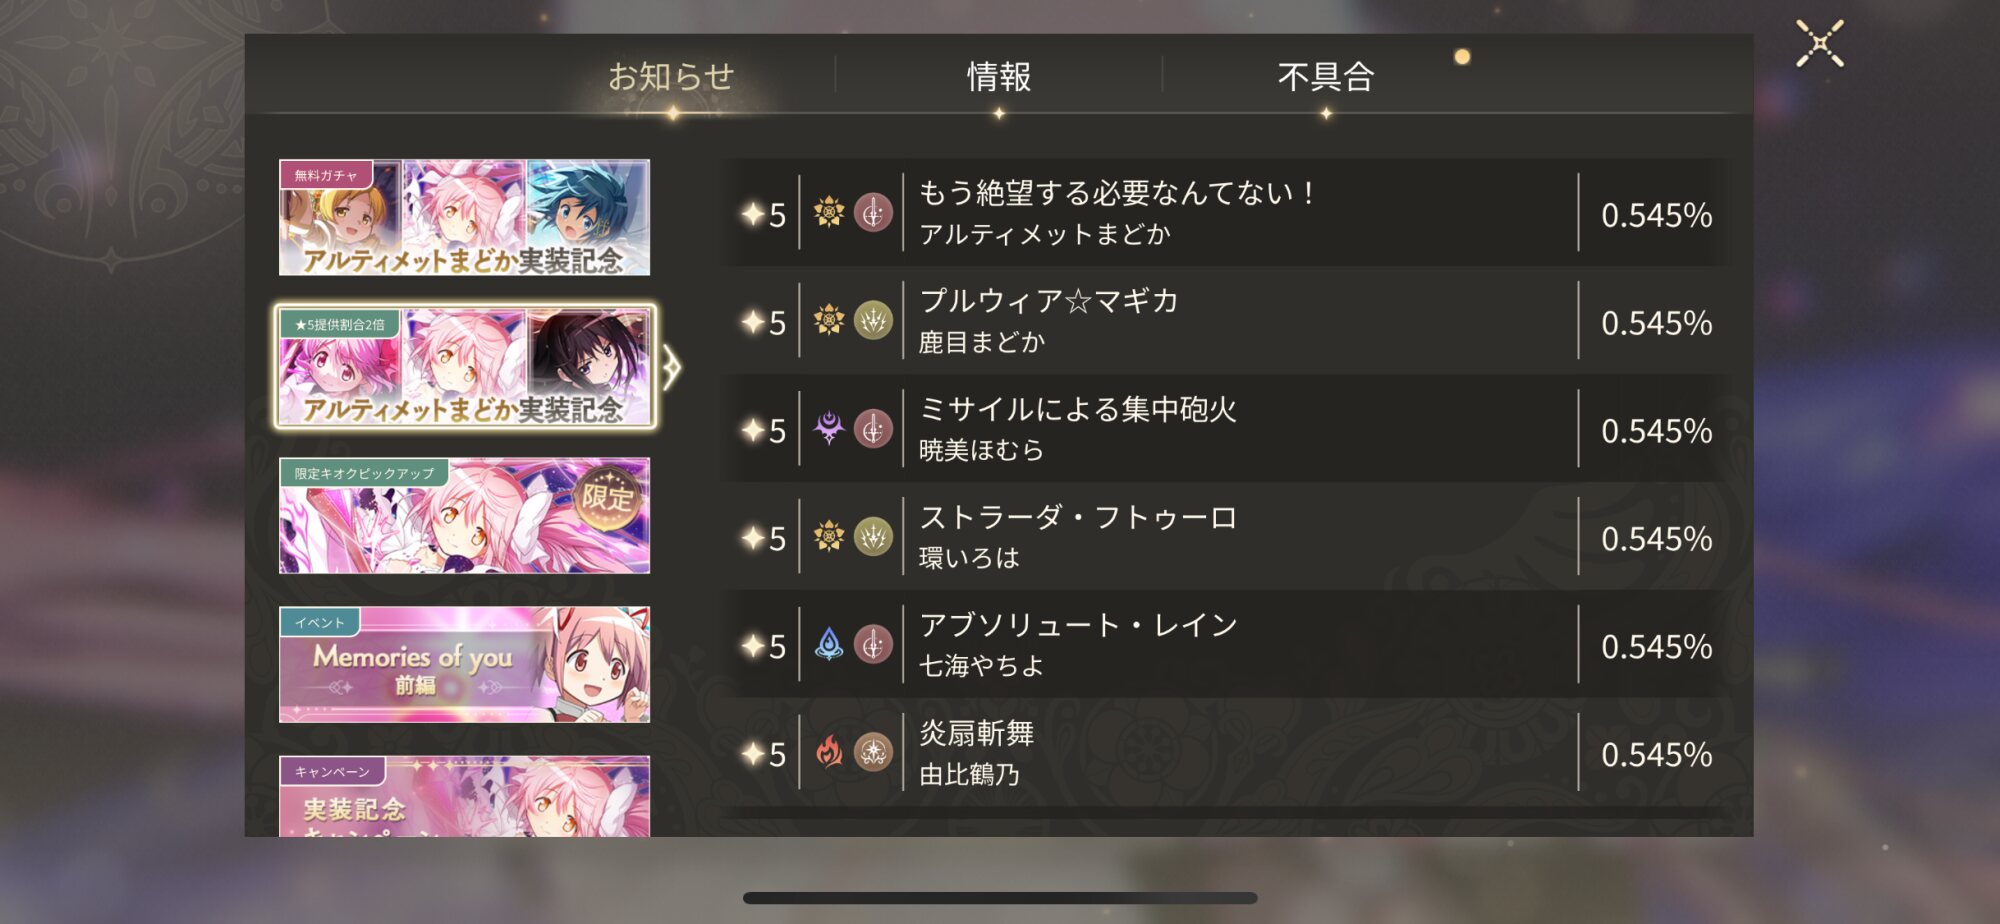Switch to the お知らせ tab
The height and width of the screenshot is (924, 2000).
point(671,77)
